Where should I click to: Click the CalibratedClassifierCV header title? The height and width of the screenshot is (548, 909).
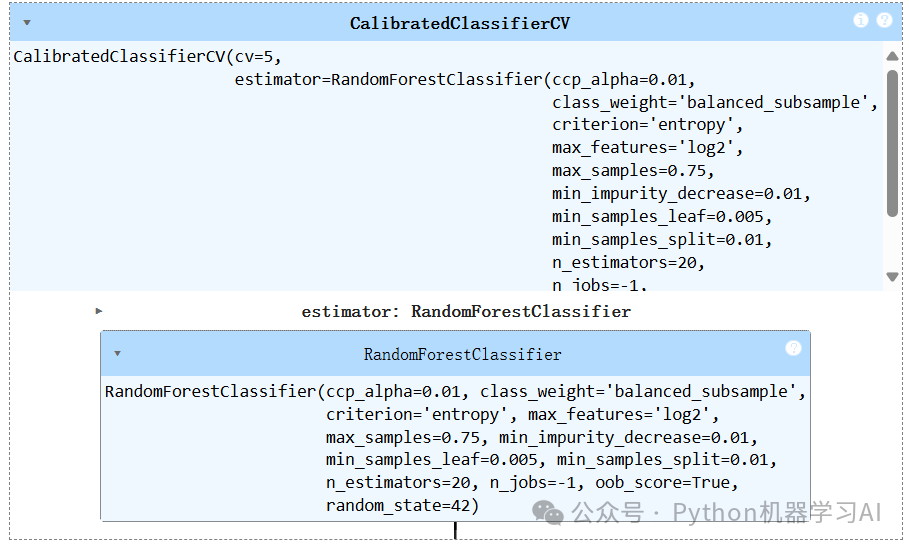point(460,24)
